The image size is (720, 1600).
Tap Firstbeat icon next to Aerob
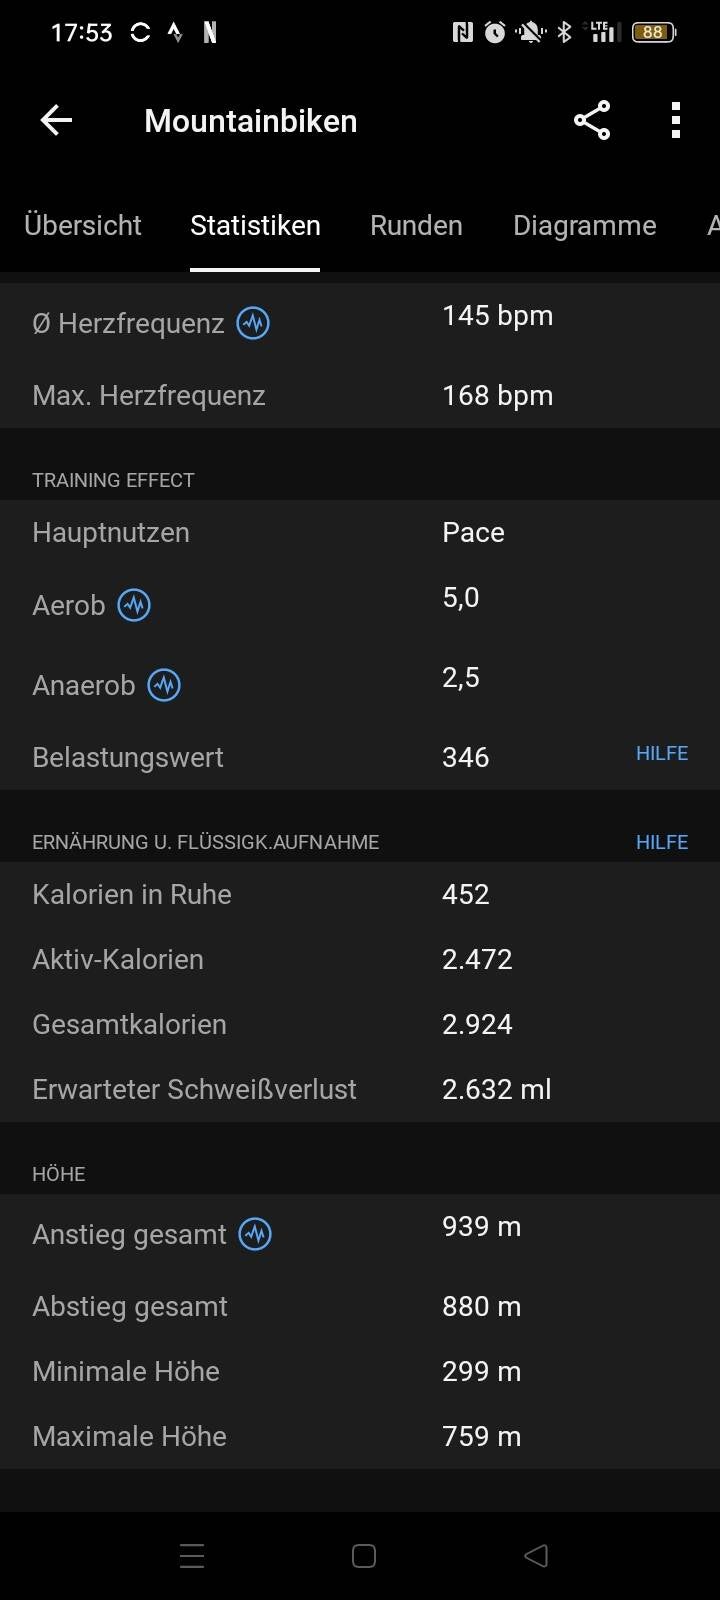(134, 605)
